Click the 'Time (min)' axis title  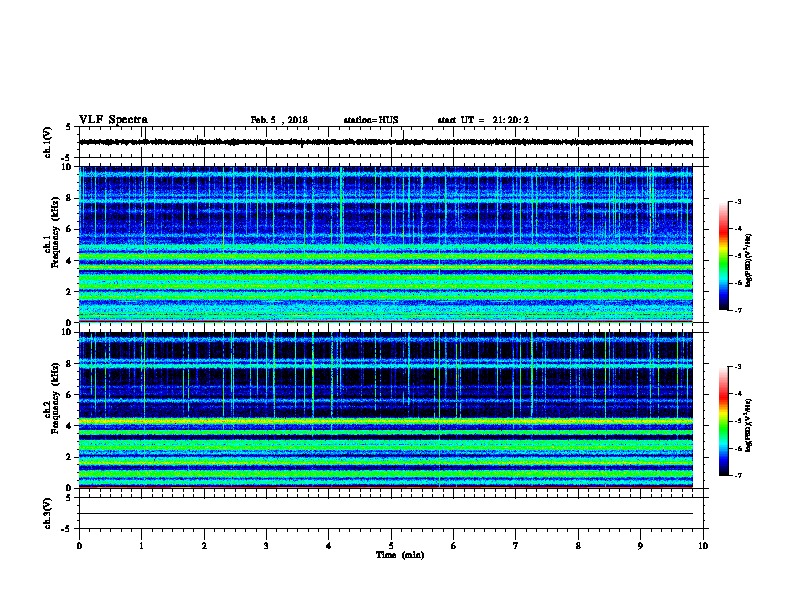(x=400, y=555)
